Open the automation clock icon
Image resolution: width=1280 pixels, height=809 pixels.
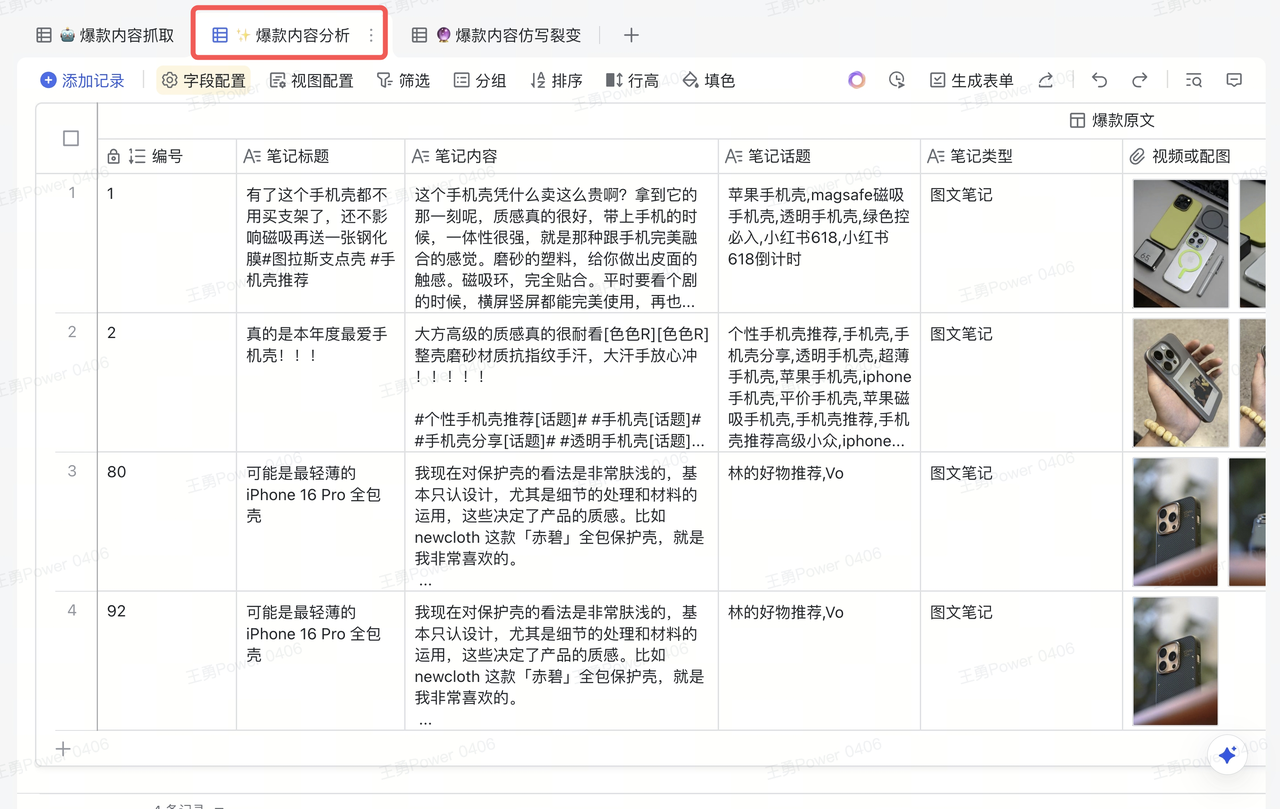point(897,80)
